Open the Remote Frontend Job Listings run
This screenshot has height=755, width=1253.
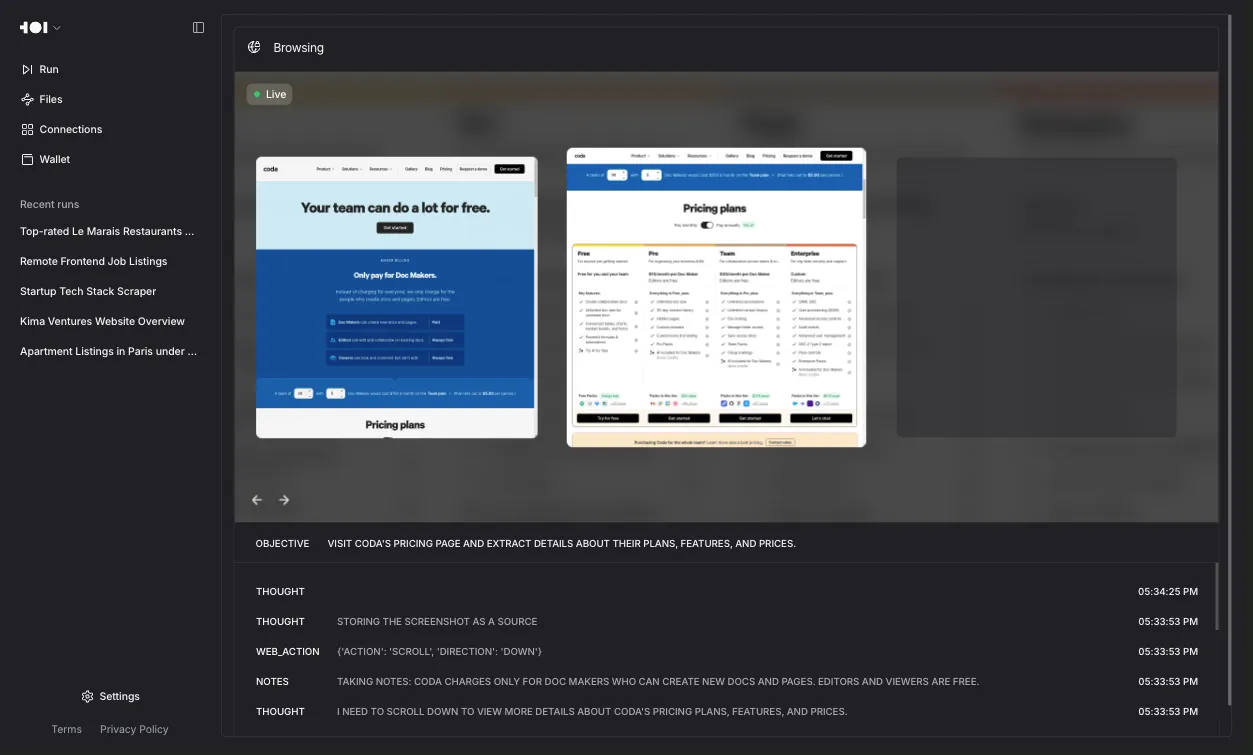click(94, 261)
